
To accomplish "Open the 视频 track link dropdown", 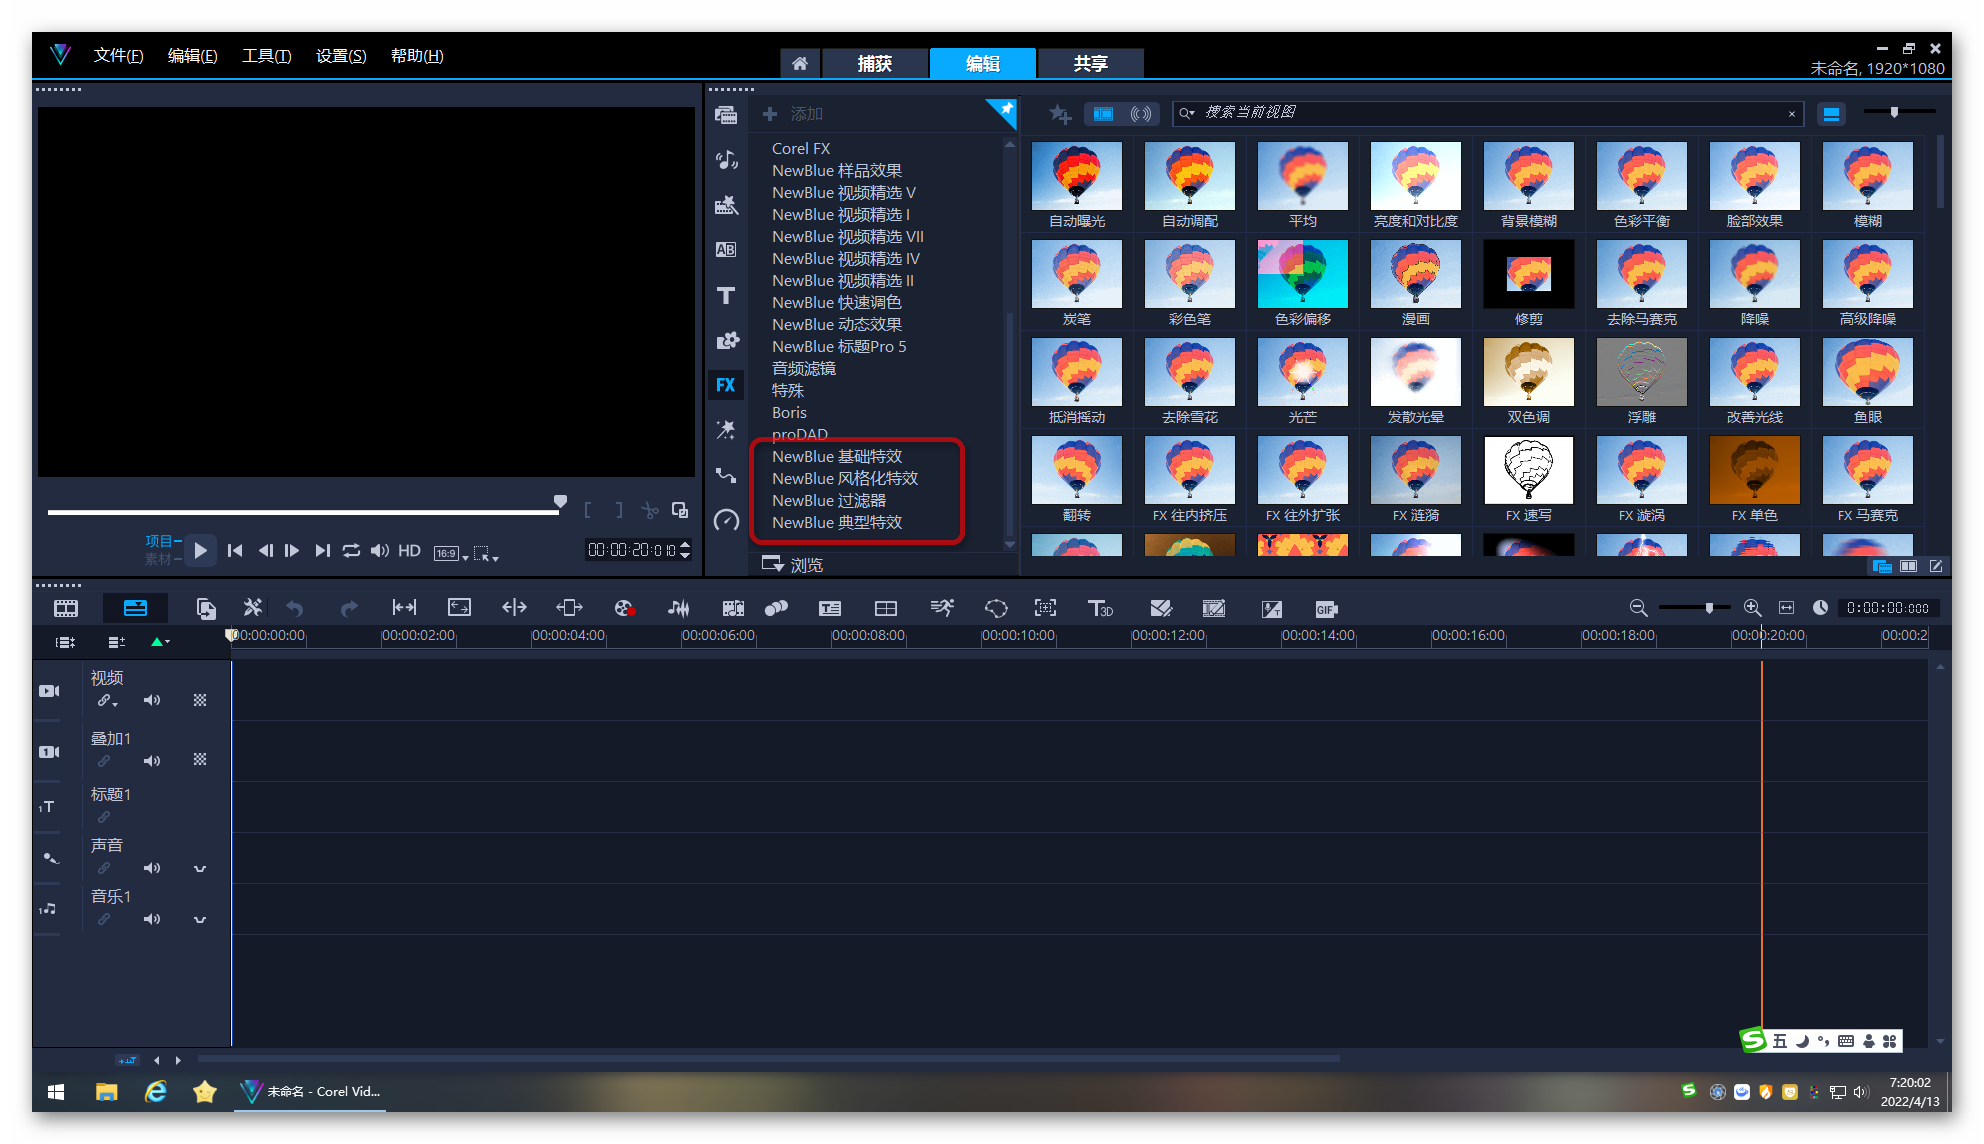I will click(107, 701).
